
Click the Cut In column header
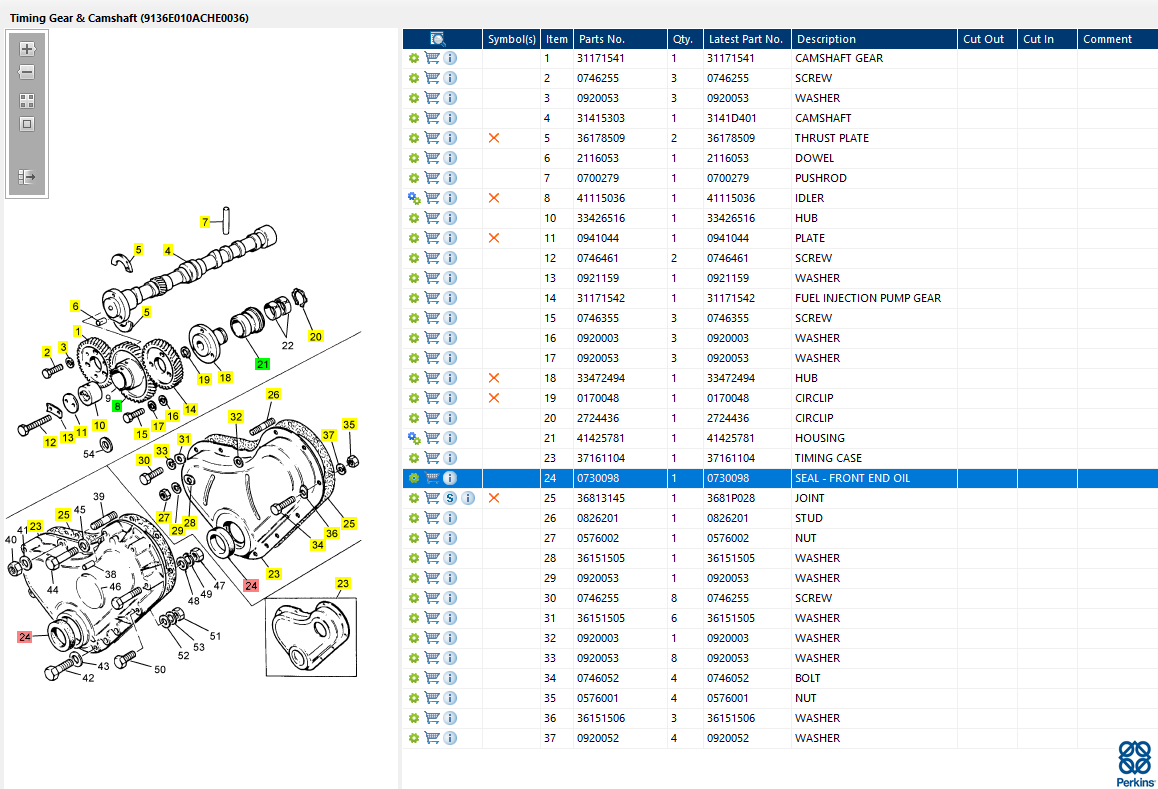coord(1046,39)
